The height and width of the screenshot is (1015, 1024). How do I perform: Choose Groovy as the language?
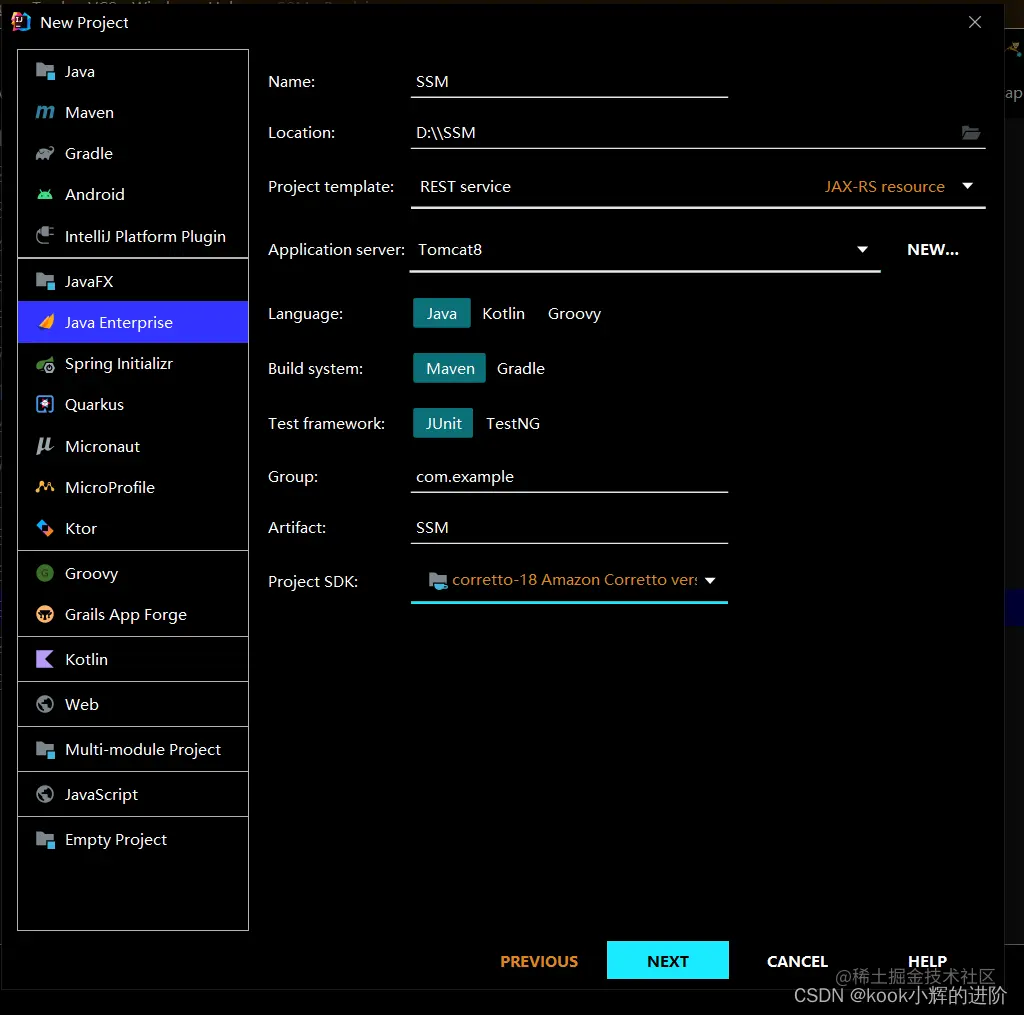click(574, 314)
